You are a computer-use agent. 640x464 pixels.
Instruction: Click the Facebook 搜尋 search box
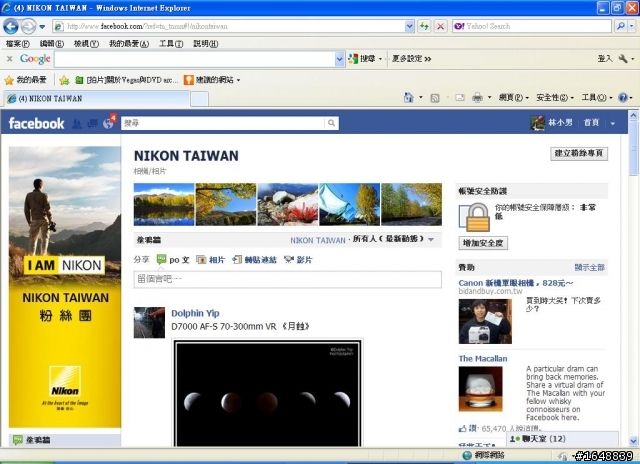(223, 123)
